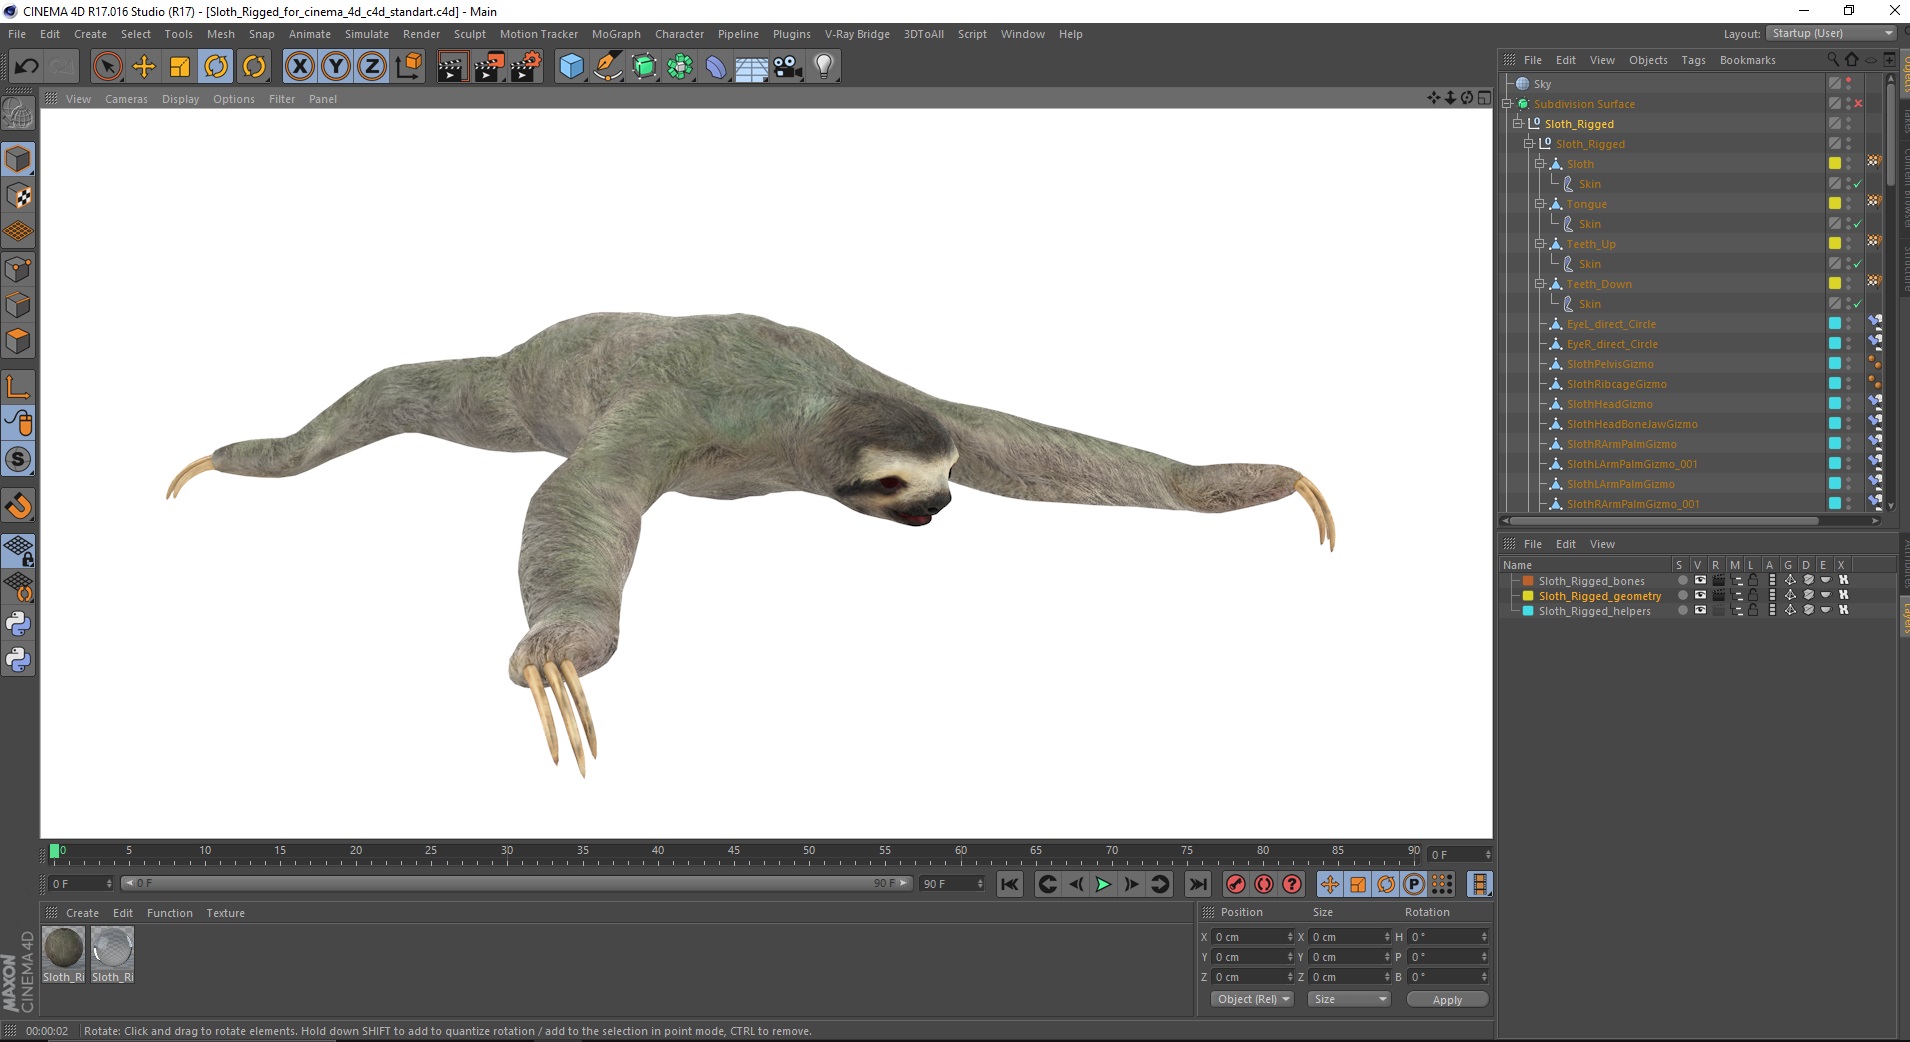This screenshot has width=1910, height=1042.
Task: Open the MoGraph menu
Action: [616, 34]
